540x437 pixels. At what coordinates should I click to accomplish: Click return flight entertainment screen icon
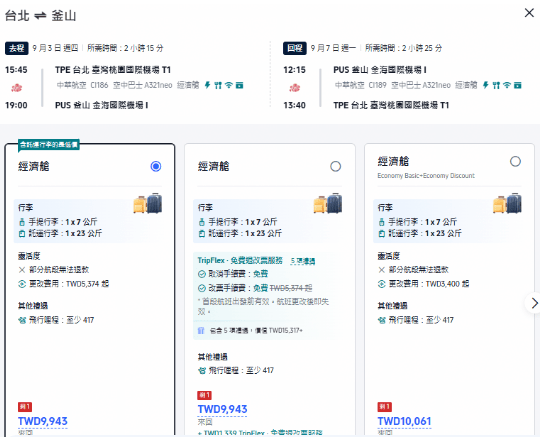point(518,85)
